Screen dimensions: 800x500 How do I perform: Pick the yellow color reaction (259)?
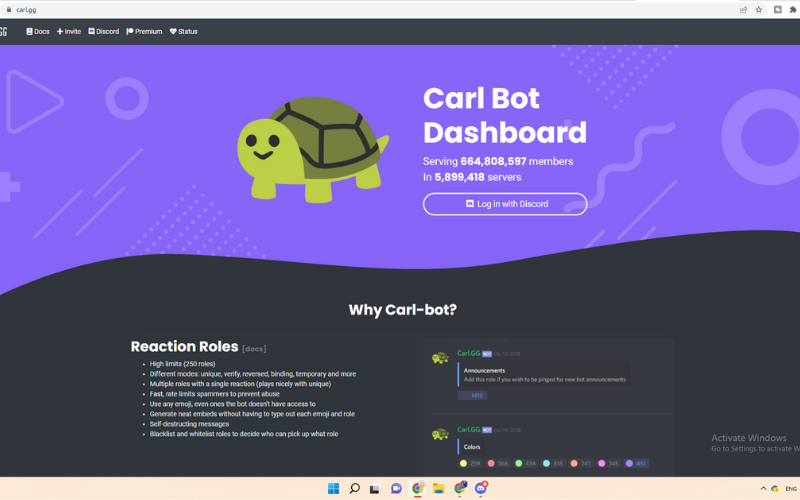coord(470,463)
